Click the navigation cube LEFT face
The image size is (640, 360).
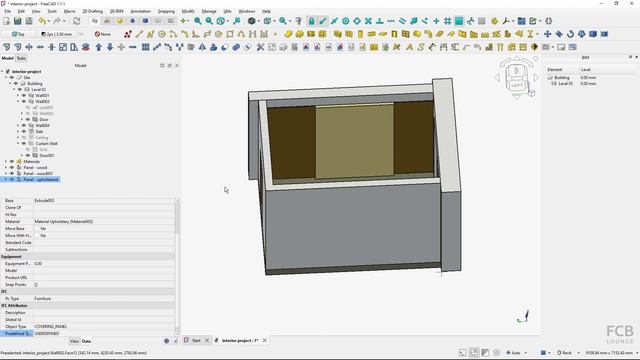coord(517,85)
